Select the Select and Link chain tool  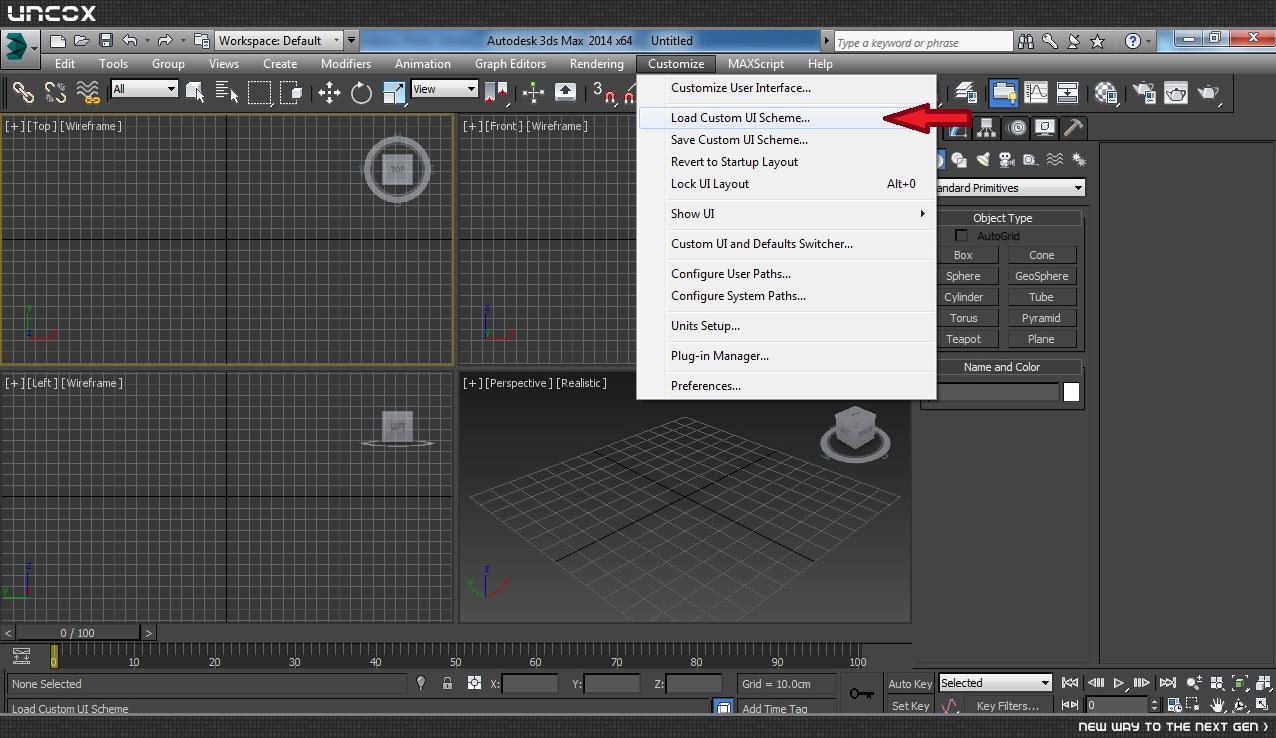pyautogui.click(x=22, y=93)
